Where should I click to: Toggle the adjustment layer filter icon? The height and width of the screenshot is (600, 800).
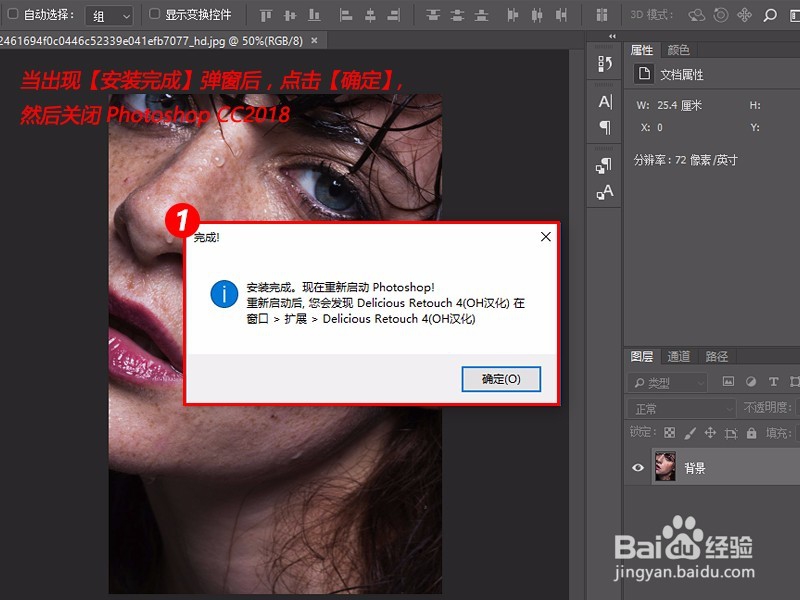point(751,382)
